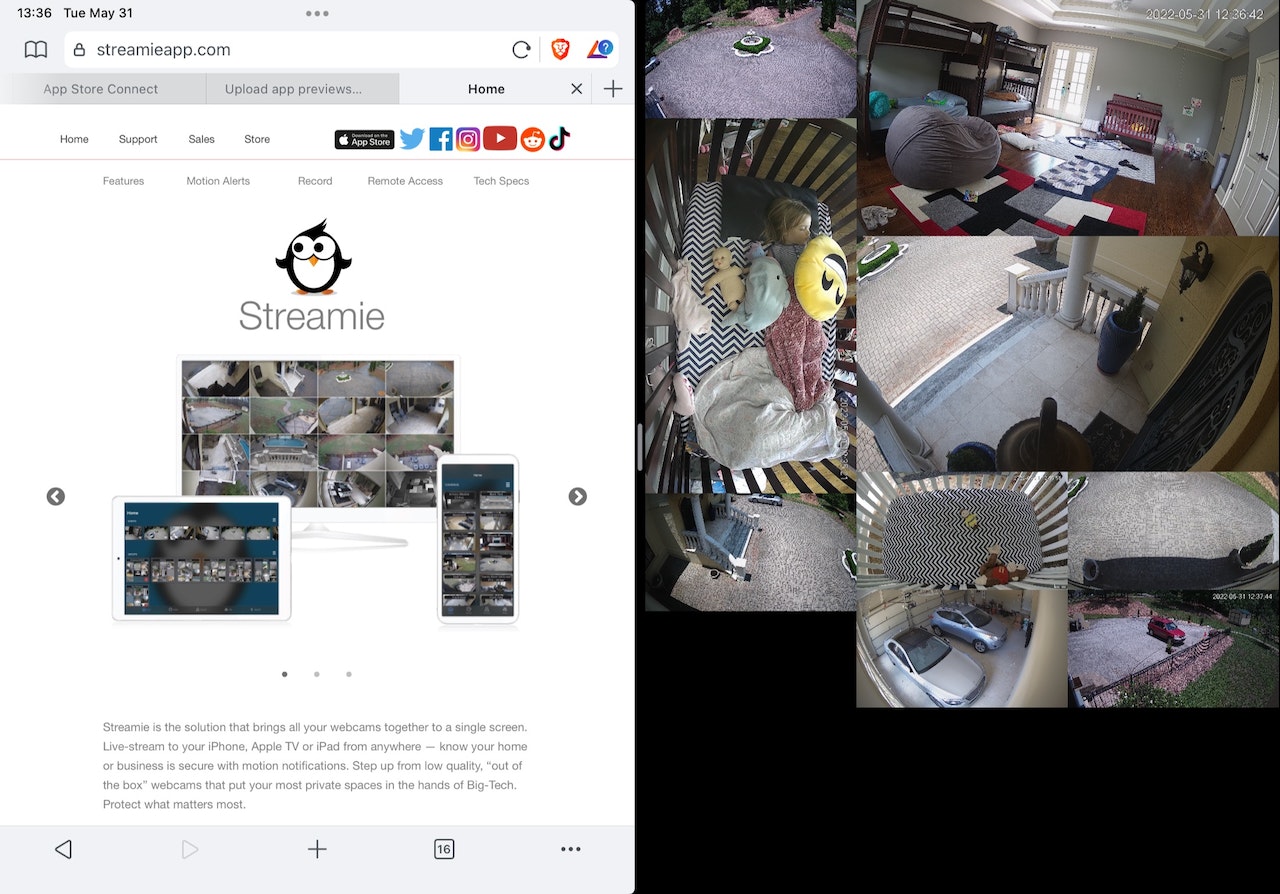Click the forward arrow in bottom toolbar
Viewport: 1280px width, 894px height.
tap(190, 849)
